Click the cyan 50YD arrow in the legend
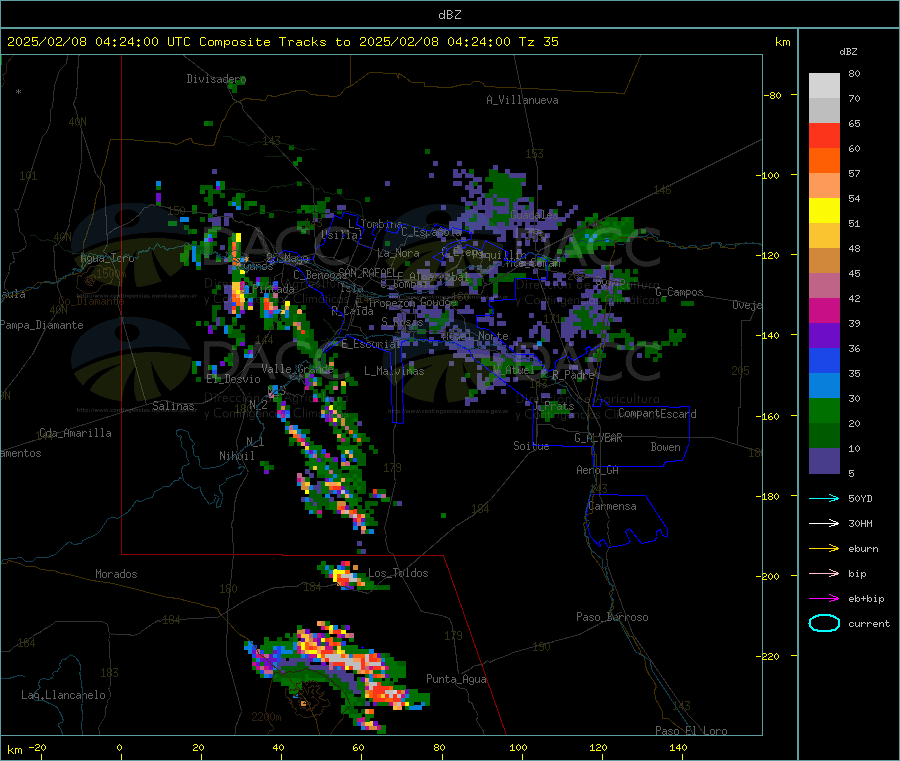Screen dimensions: 900x761 tap(824, 498)
